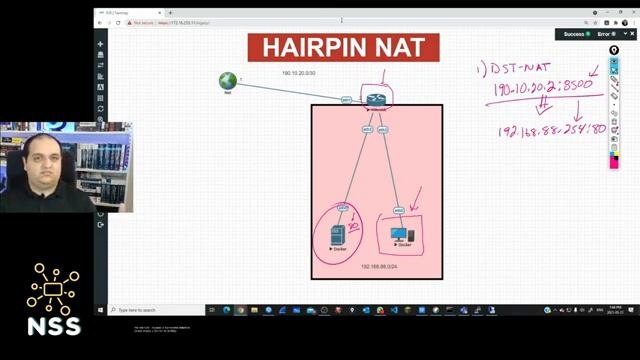Open the Windows Start menu
This screenshot has height=360, width=640.
[100, 310]
